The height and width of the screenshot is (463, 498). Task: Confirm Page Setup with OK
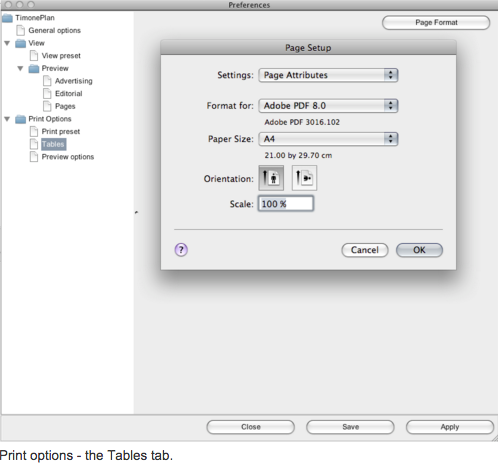(419, 250)
